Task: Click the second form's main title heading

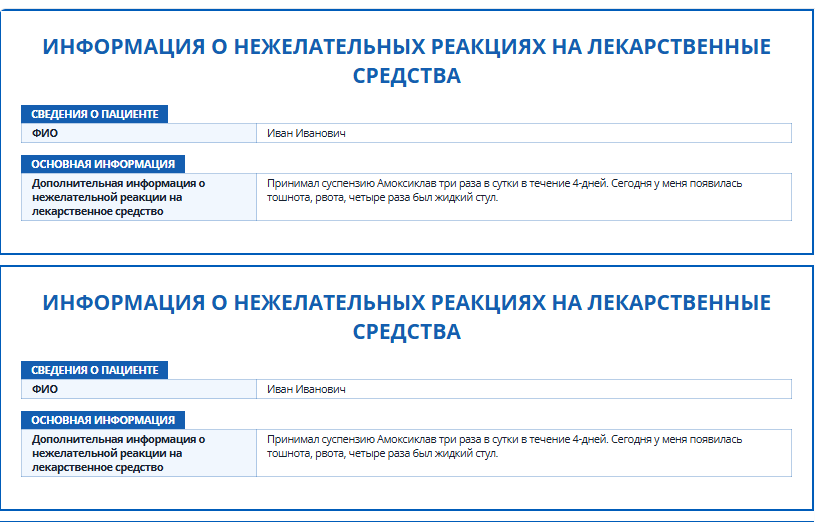Action: point(406,317)
